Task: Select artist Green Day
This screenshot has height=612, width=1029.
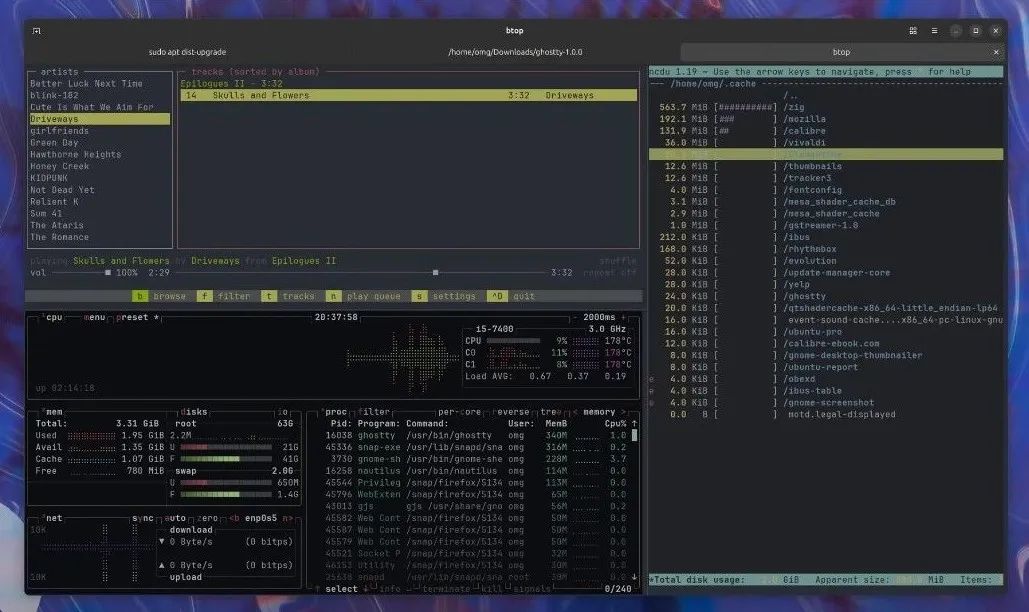Action: (54, 143)
